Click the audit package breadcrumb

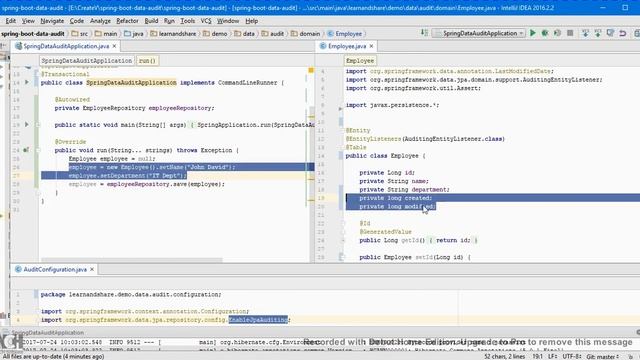tap(273, 33)
